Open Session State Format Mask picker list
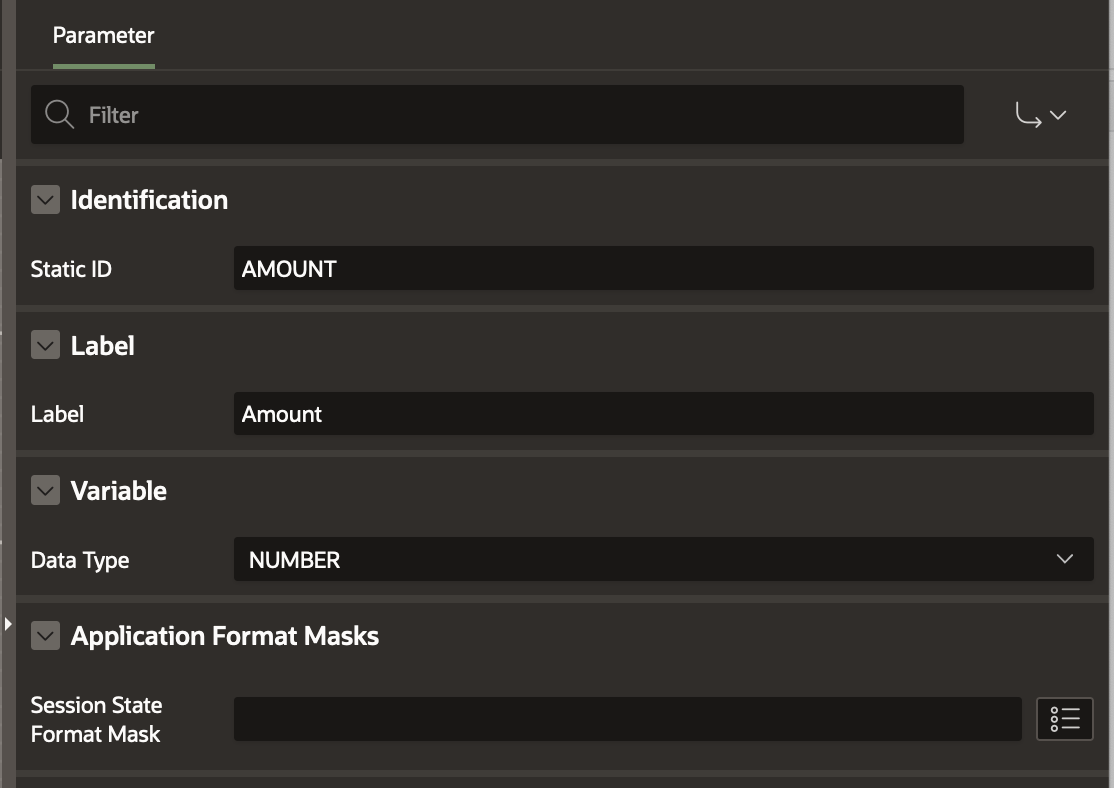1114x788 pixels. coord(1065,719)
